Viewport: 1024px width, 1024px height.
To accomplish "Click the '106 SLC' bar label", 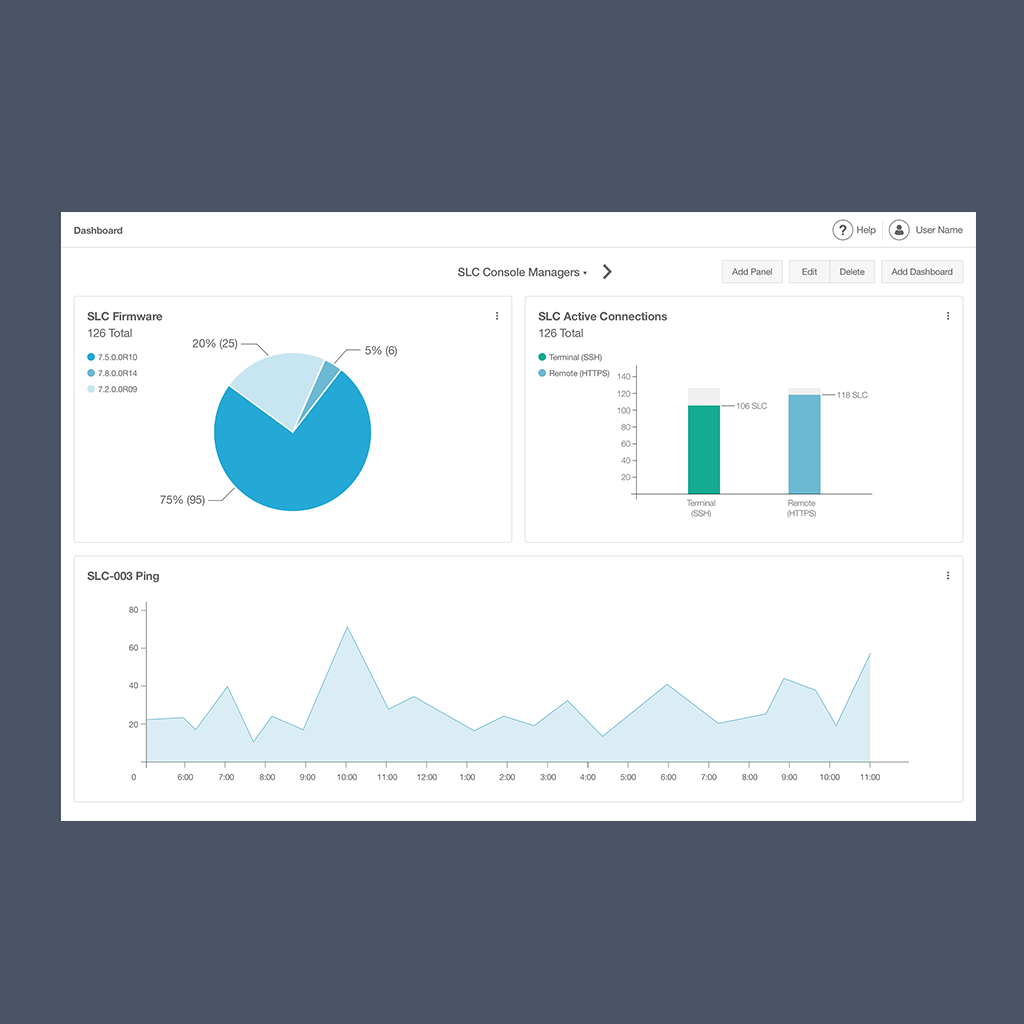I will tap(752, 406).
